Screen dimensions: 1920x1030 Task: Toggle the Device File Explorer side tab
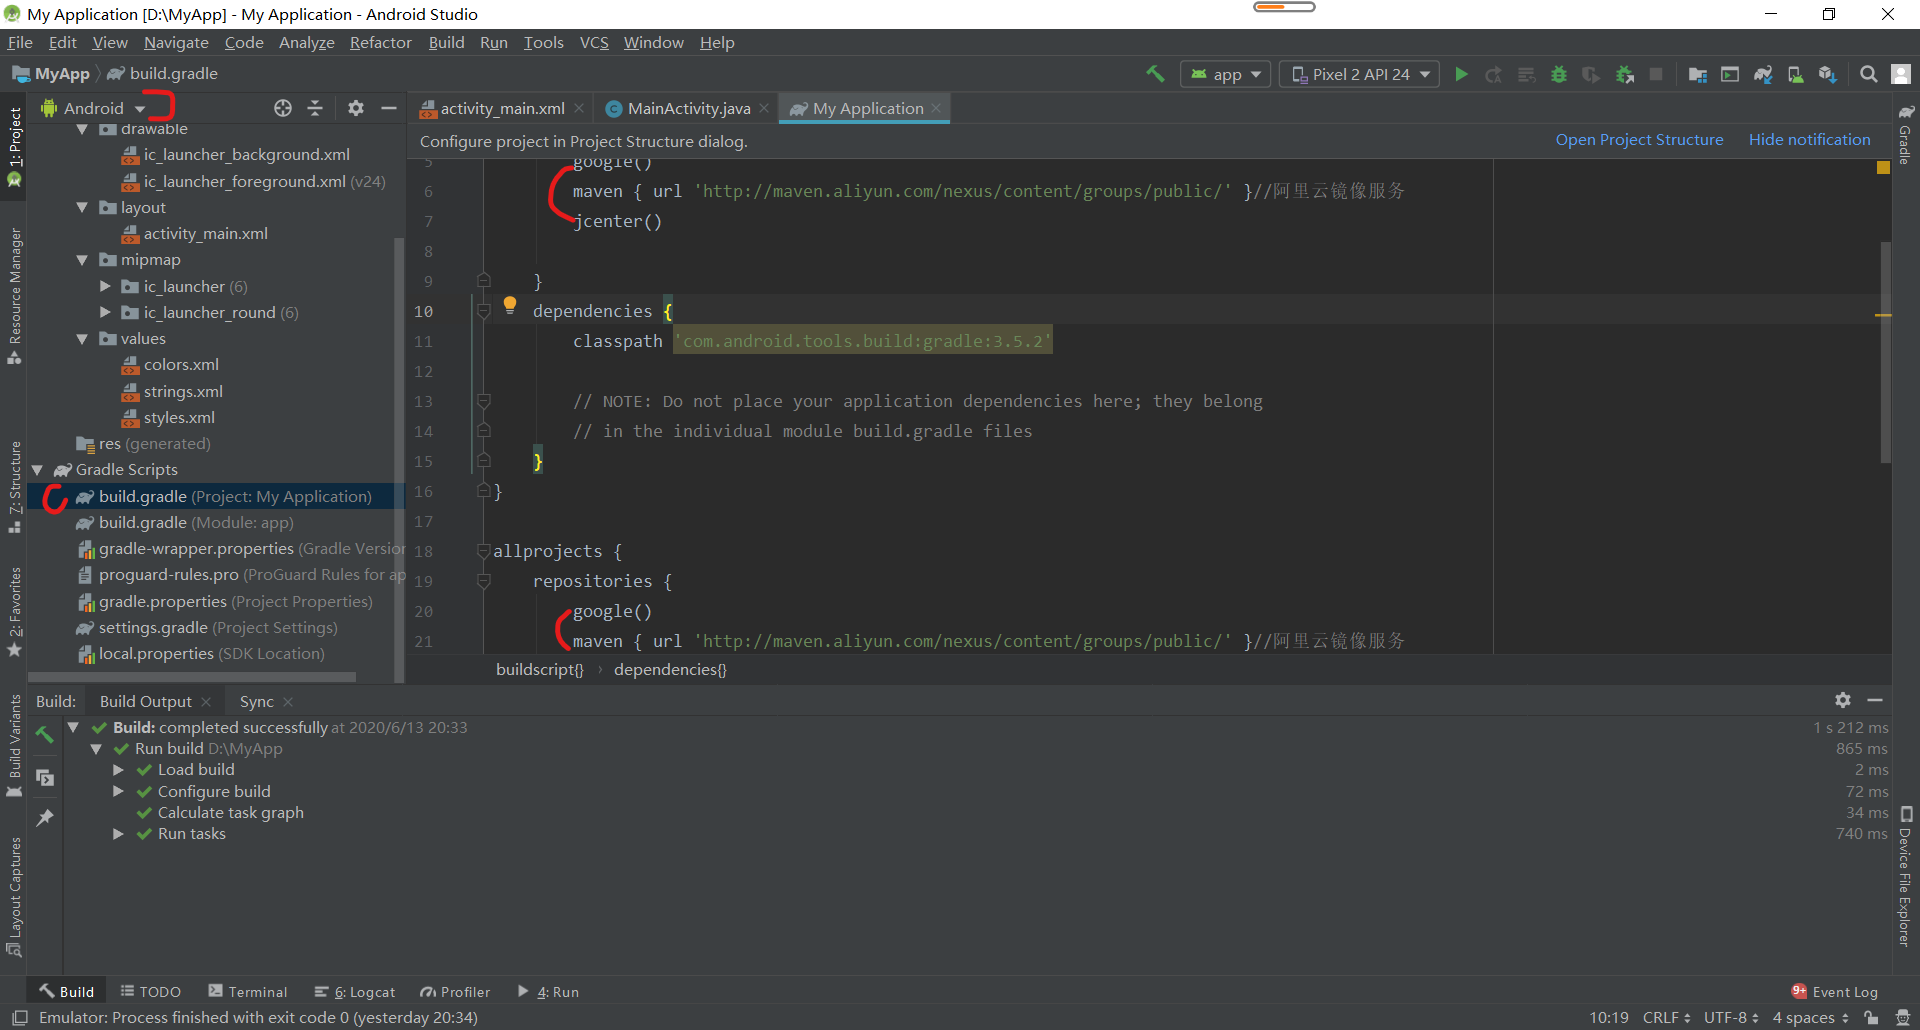click(x=1906, y=877)
